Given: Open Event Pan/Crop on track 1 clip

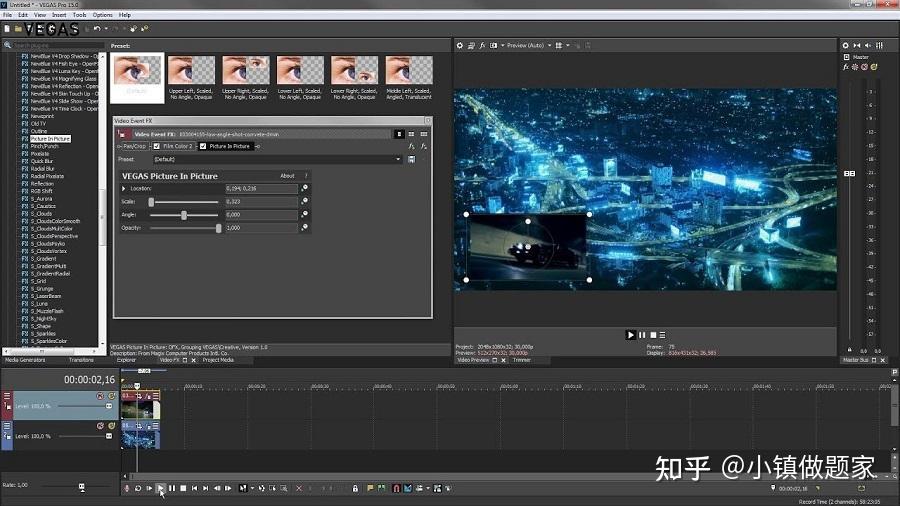Looking at the screenshot, I should [x=139, y=396].
